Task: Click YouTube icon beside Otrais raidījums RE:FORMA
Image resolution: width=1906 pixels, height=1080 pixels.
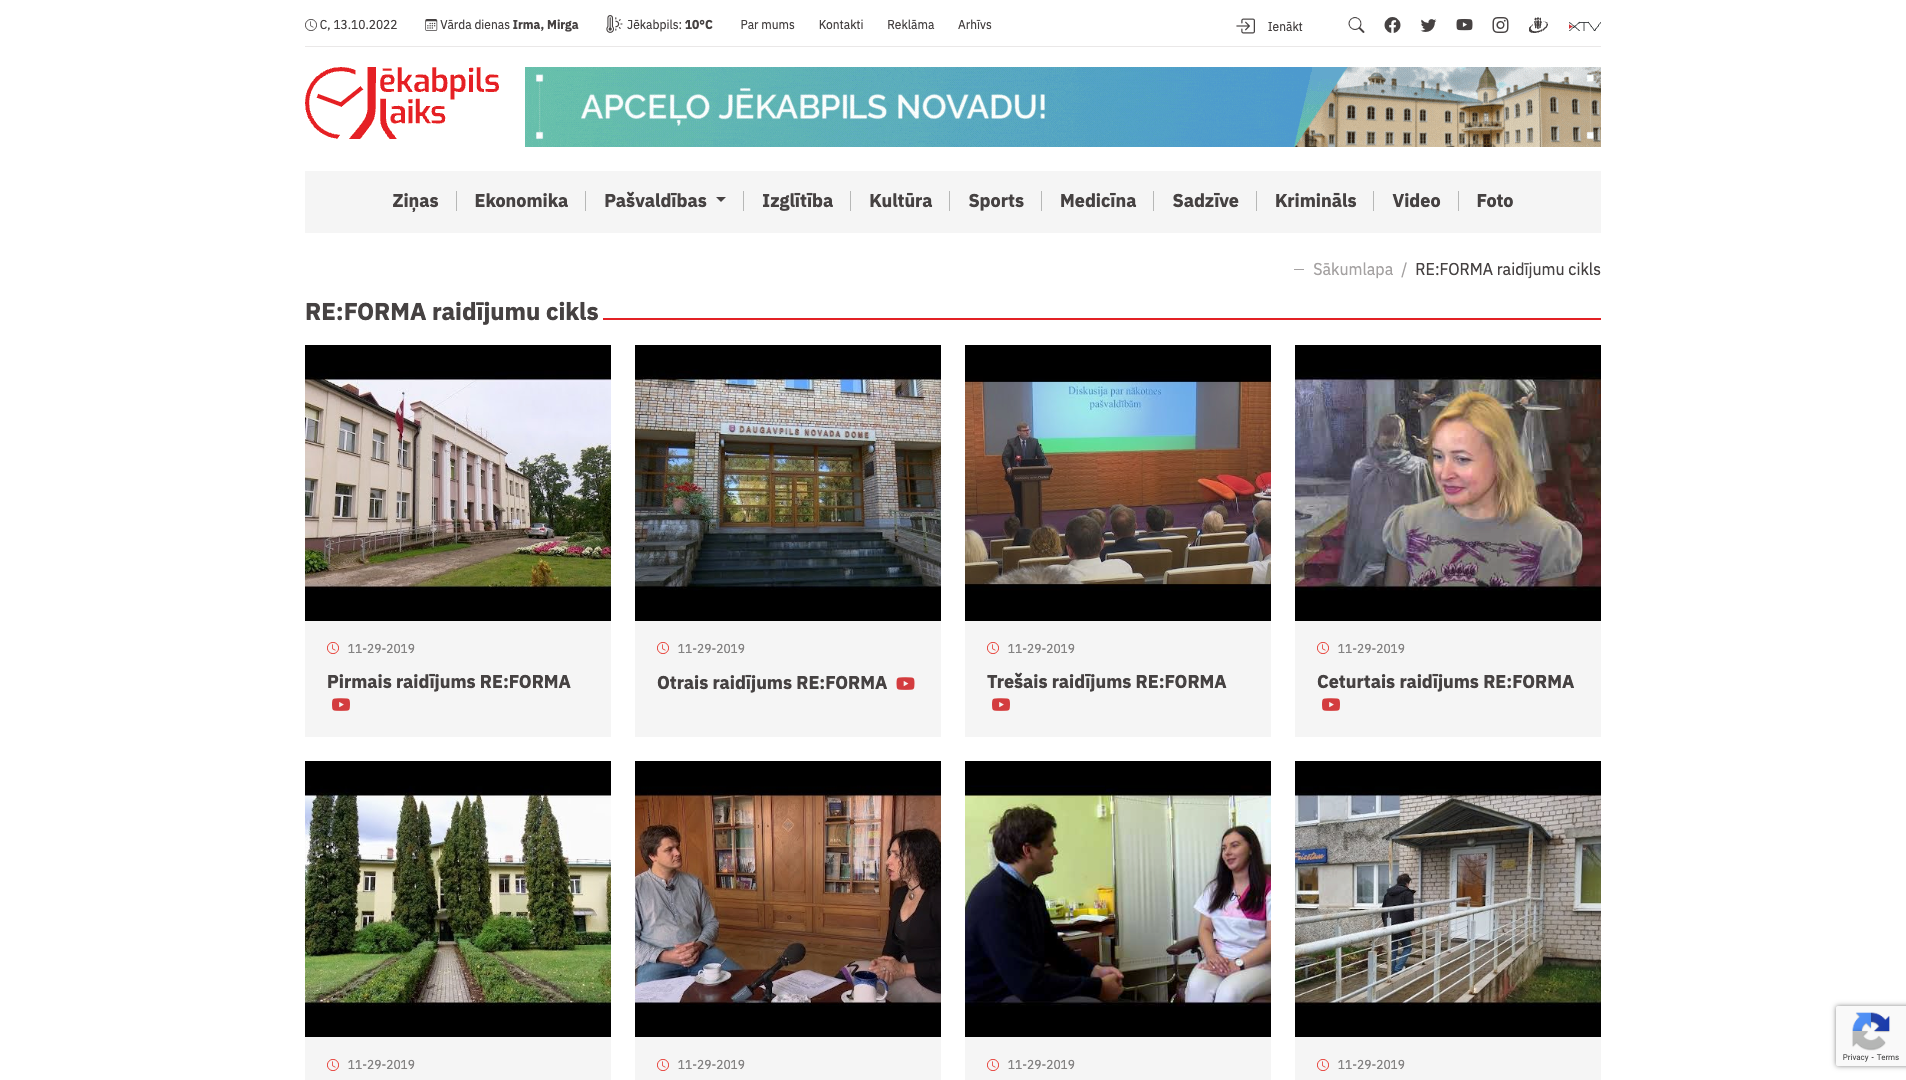Action: 905,684
